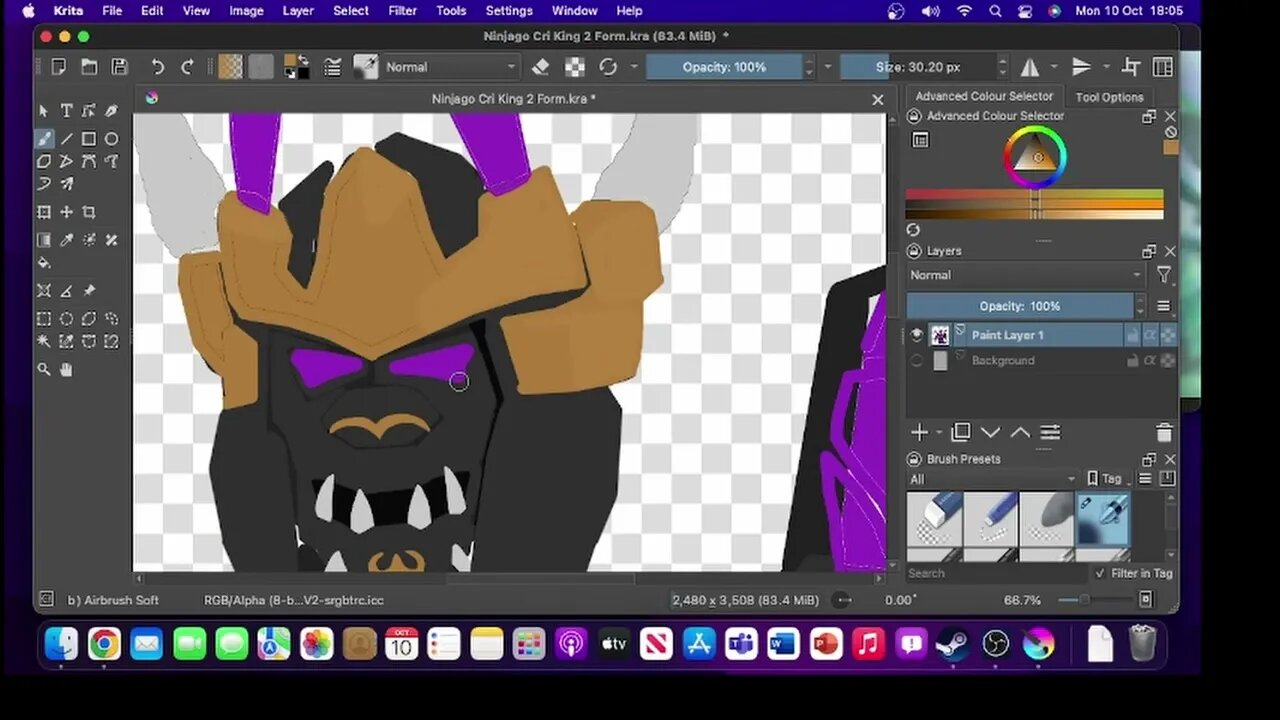
Task: Select the Rectangular Selection tool
Action: (x=44, y=319)
